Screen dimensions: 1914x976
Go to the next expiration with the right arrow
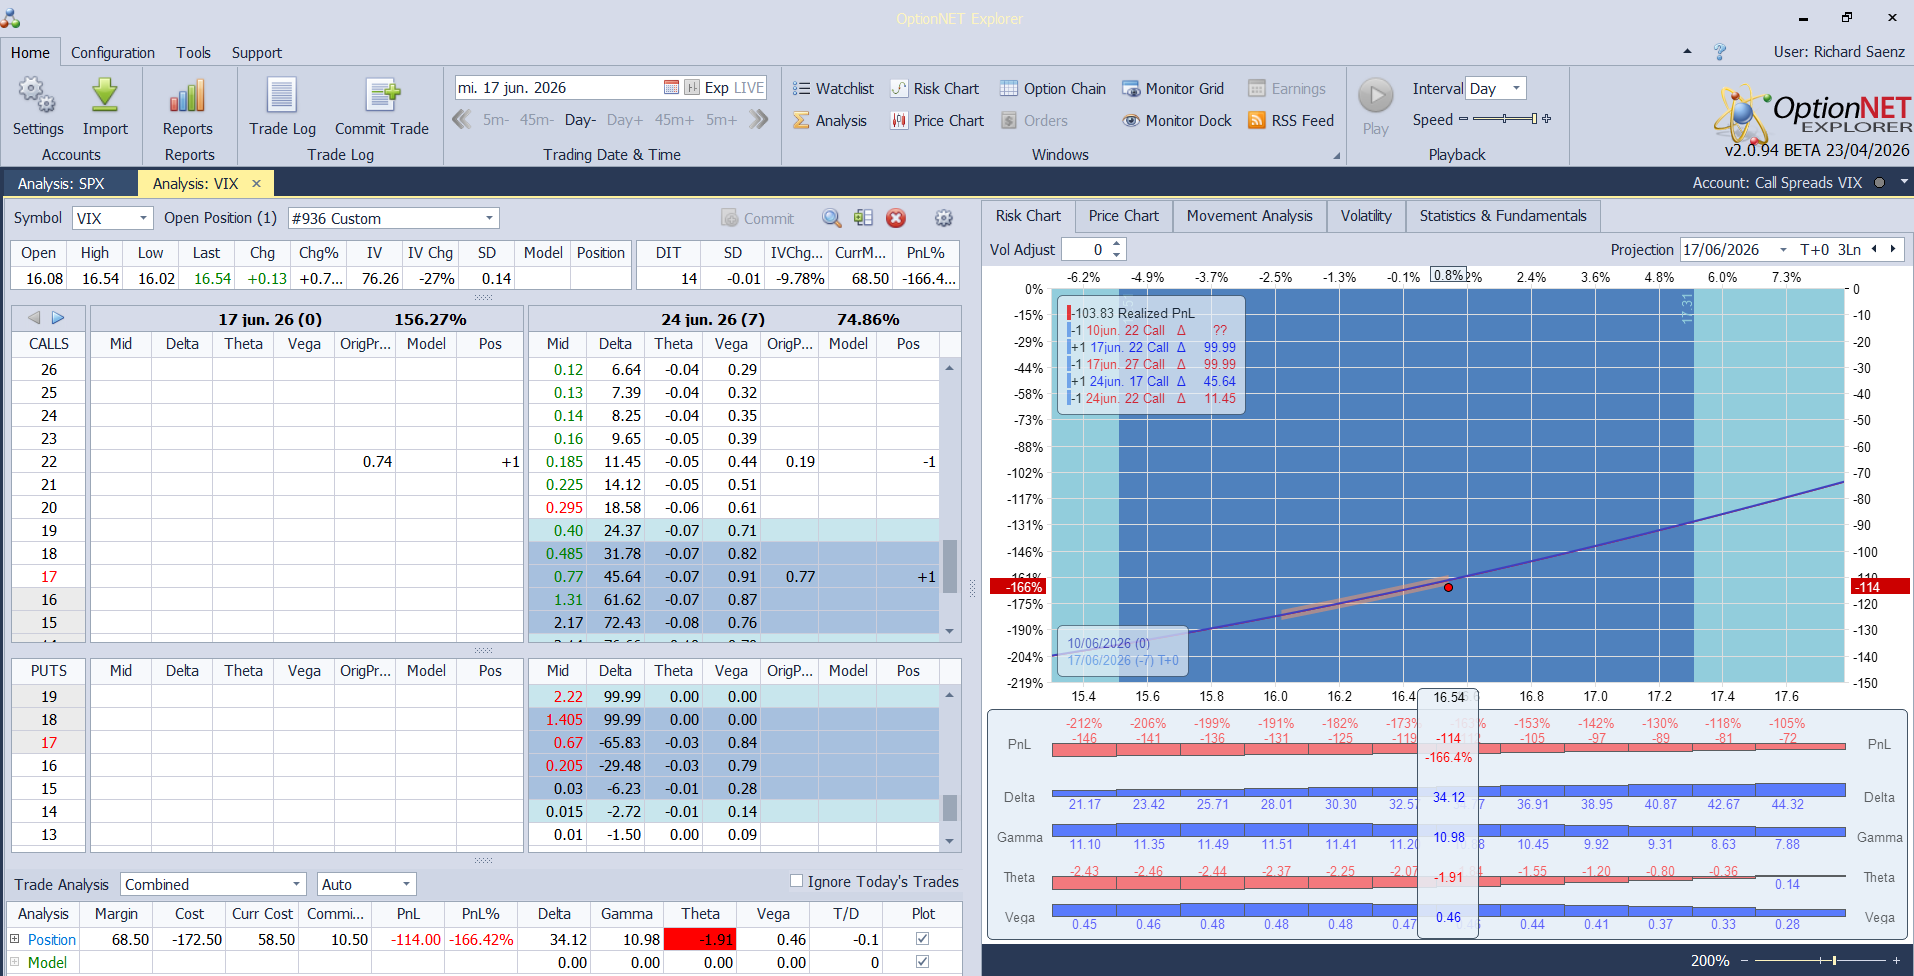point(58,318)
